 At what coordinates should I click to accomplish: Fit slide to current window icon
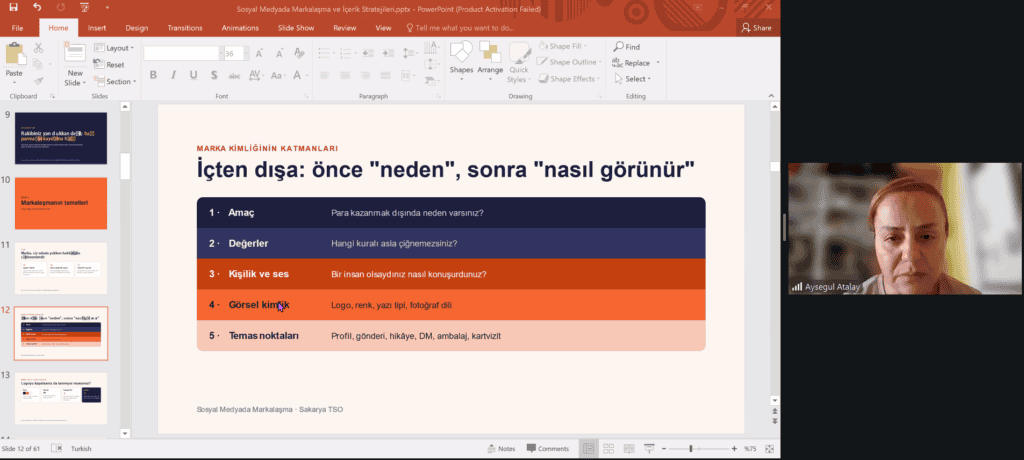pos(769,449)
